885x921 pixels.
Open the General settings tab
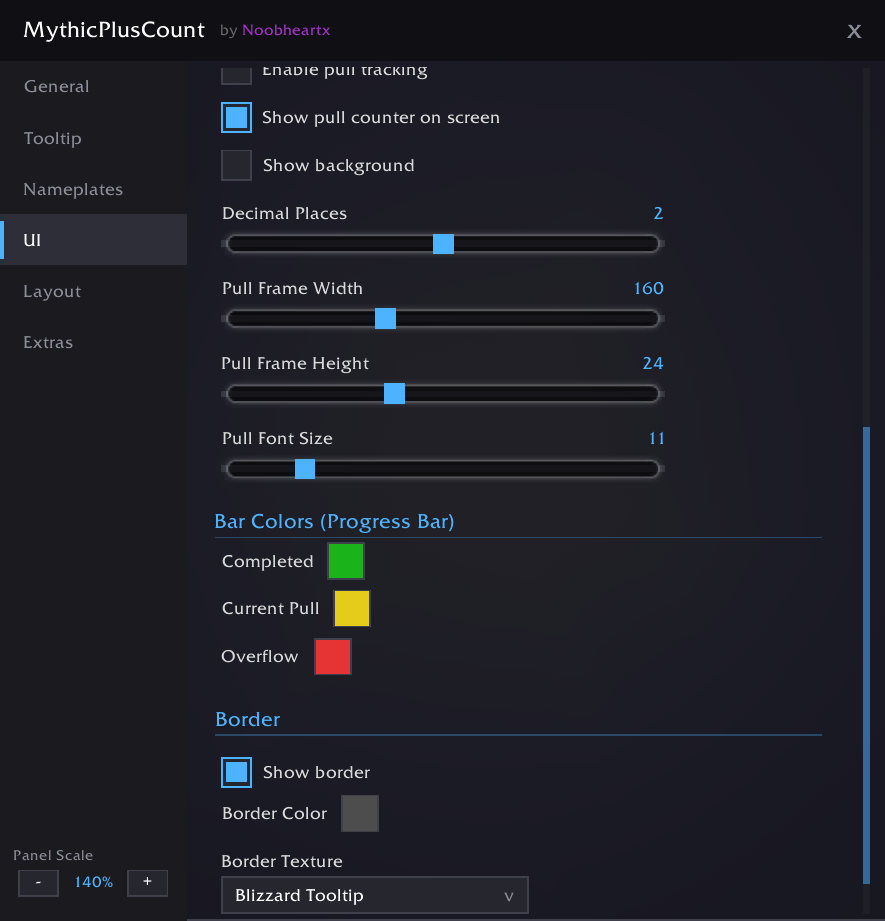(x=57, y=87)
